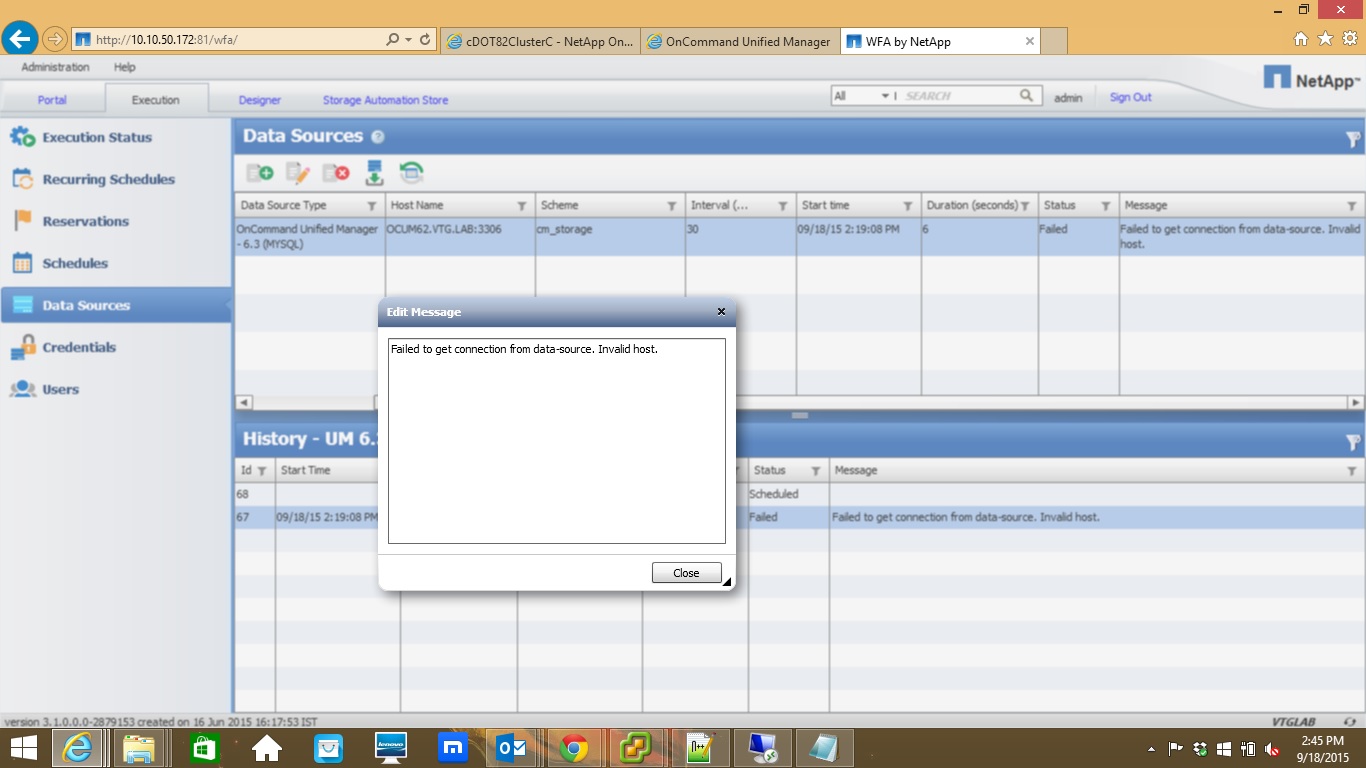The width and height of the screenshot is (1366, 768).
Task: Open filter for Duration (seconds) column
Action: pos(1026,206)
